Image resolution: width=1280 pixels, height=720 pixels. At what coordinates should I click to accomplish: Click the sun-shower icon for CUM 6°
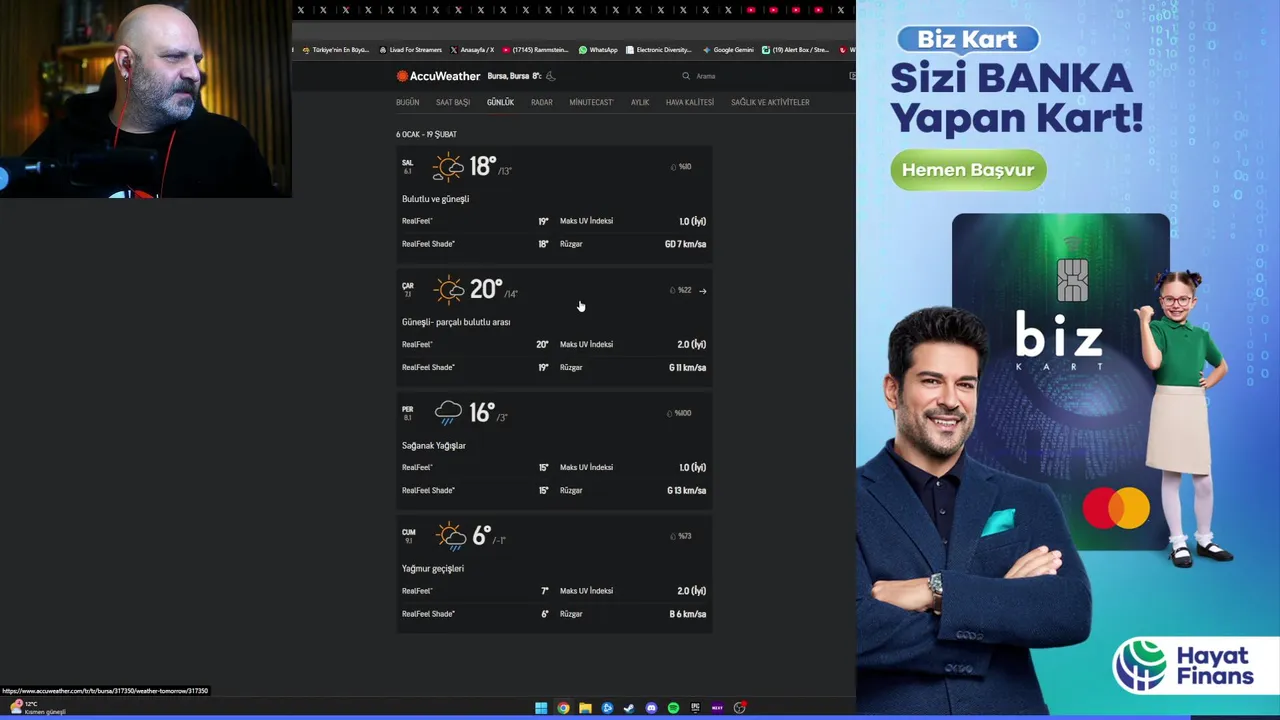coord(451,537)
